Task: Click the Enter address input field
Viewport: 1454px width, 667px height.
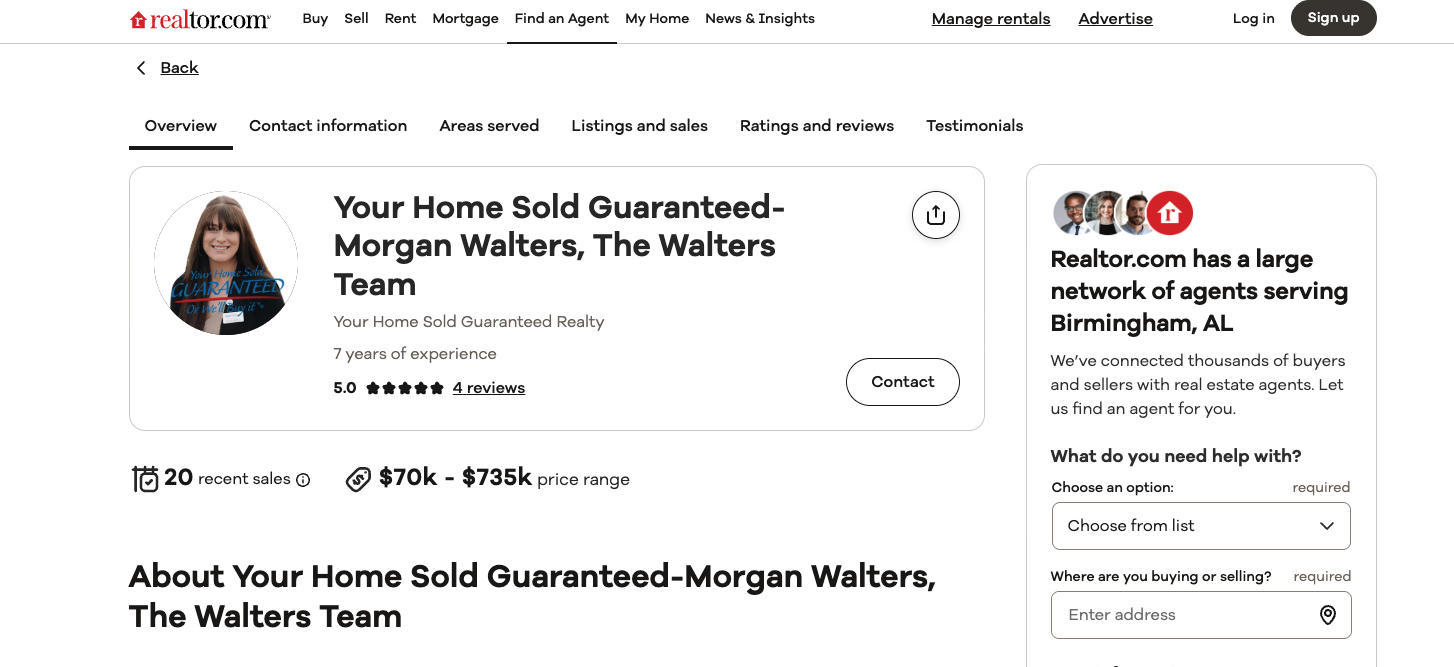Action: point(1180,614)
